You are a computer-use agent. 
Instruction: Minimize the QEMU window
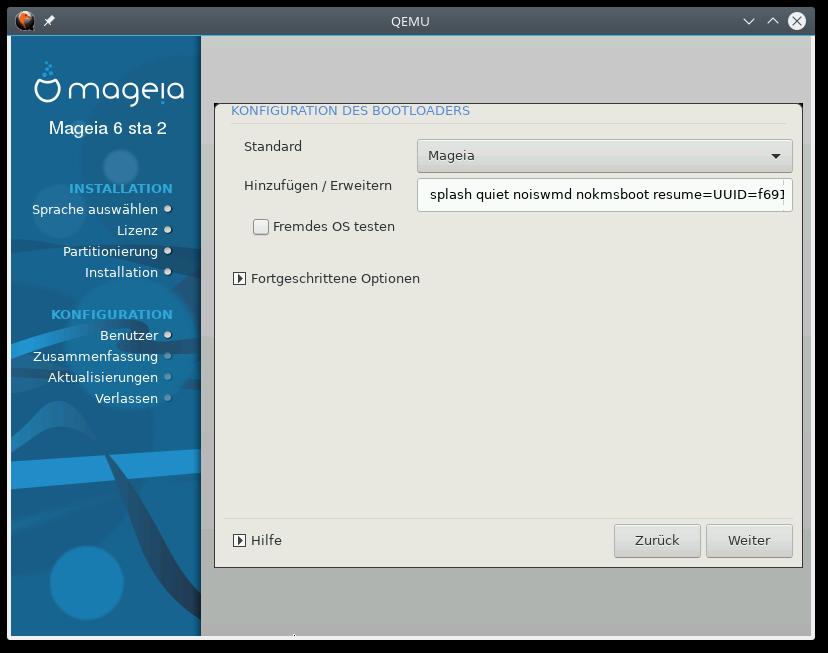pos(748,21)
